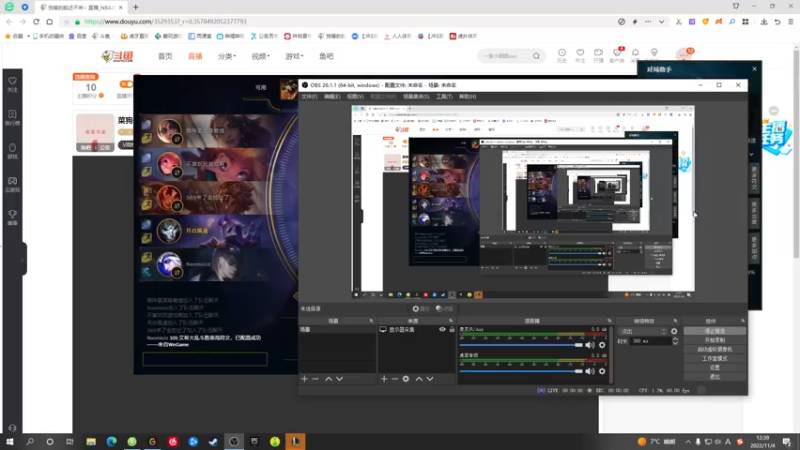Open source Filters button above docks

tap(444, 309)
